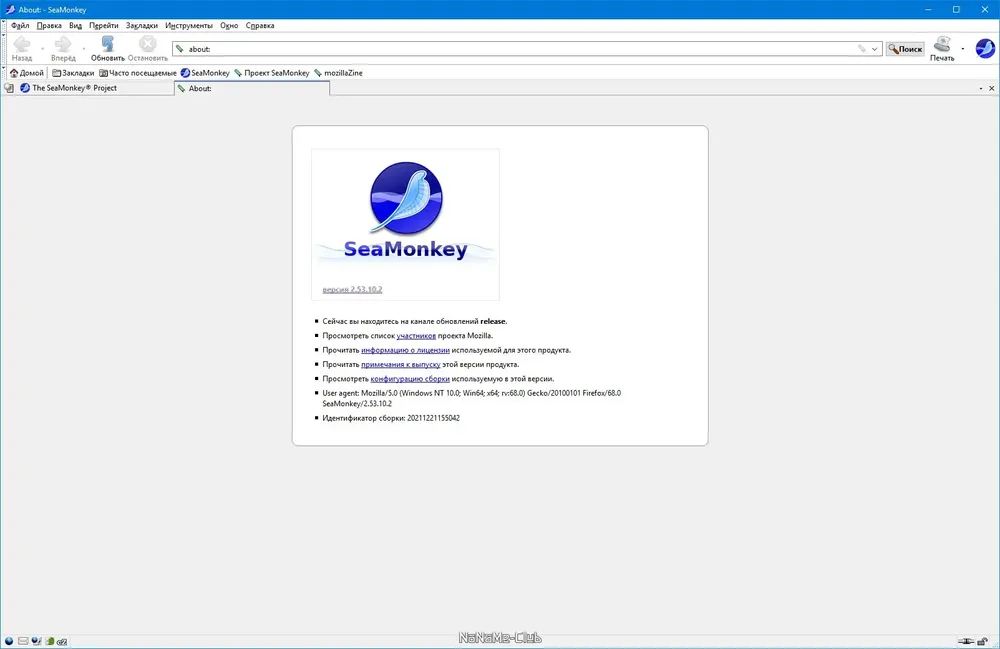Open the участников contributors link
The height and width of the screenshot is (649, 1000).
pos(416,335)
